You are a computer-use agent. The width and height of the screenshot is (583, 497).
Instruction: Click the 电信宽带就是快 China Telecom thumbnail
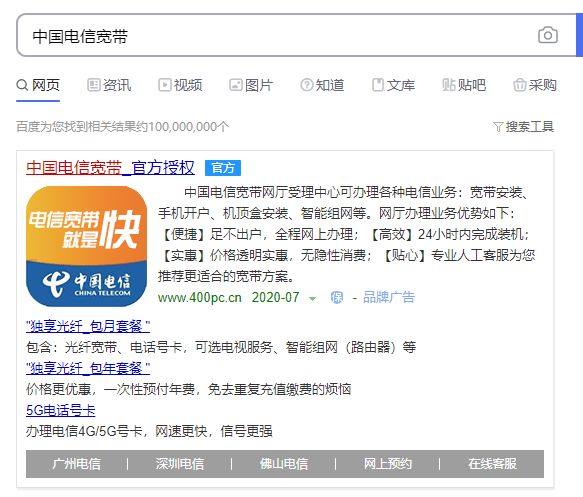(86, 246)
